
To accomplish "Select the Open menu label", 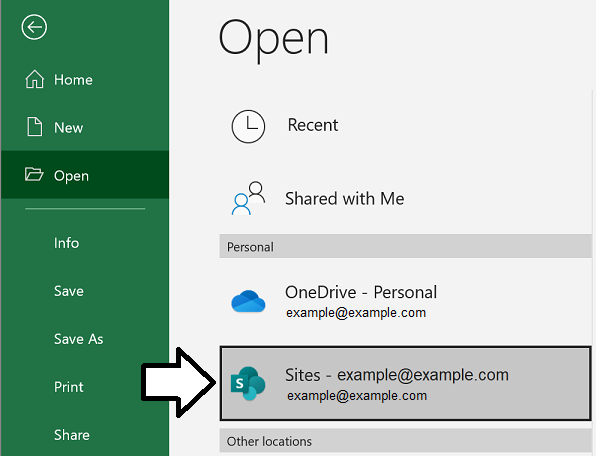I will (x=71, y=176).
